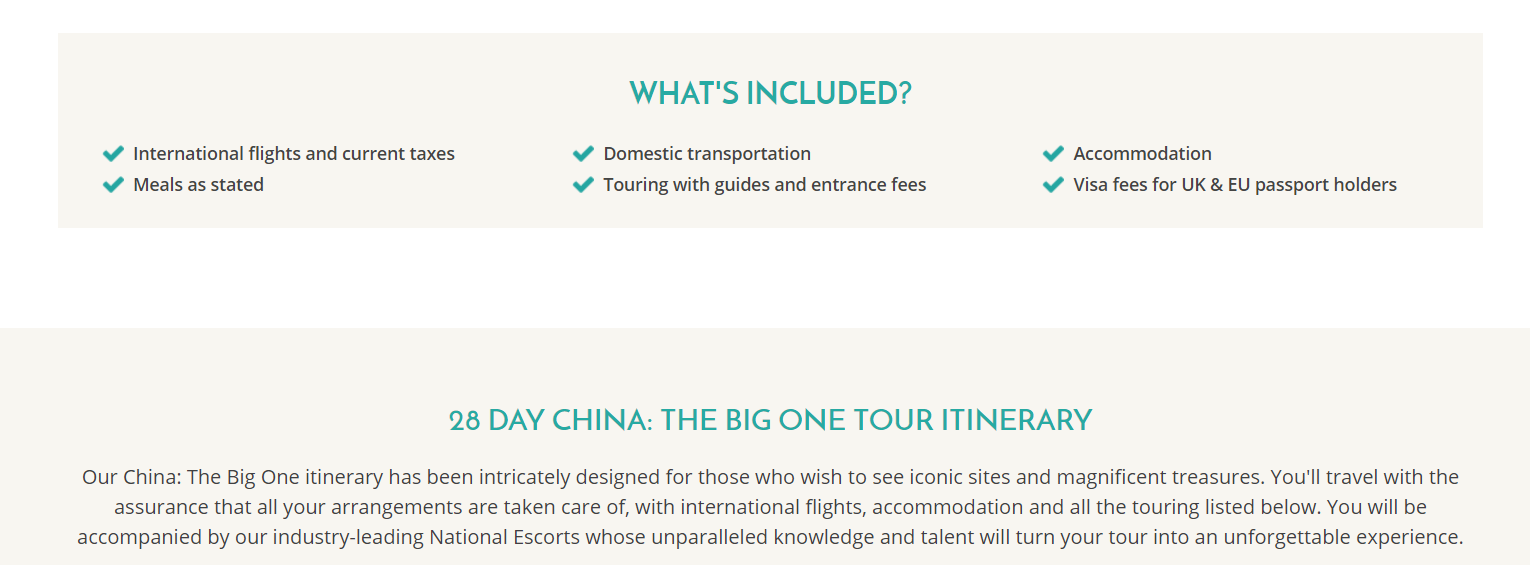Select the checkmark icon beside Accommodation
Screen dimensions: 1530x565
coord(1053,153)
